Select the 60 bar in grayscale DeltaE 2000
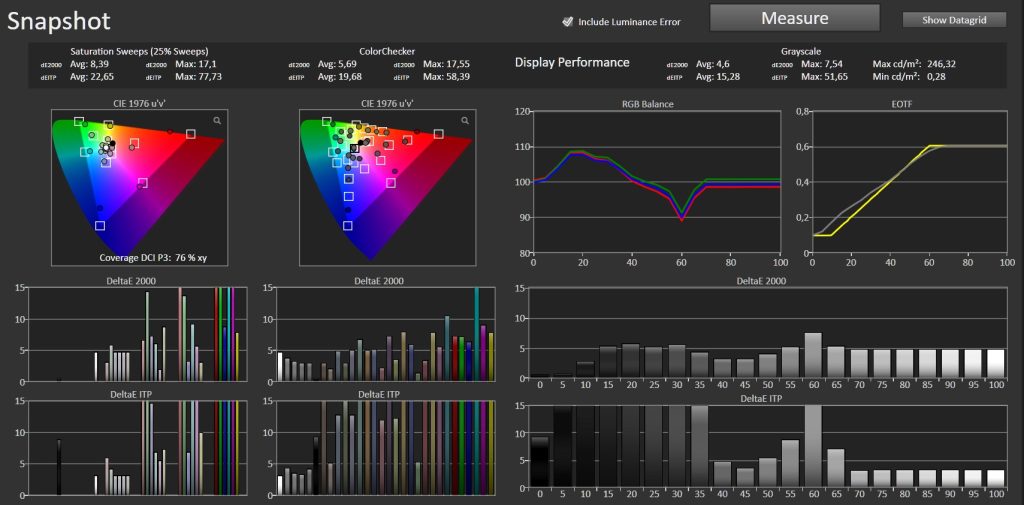The width and height of the screenshot is (1024, 505). pyautogui.click(x=813, y=354)
